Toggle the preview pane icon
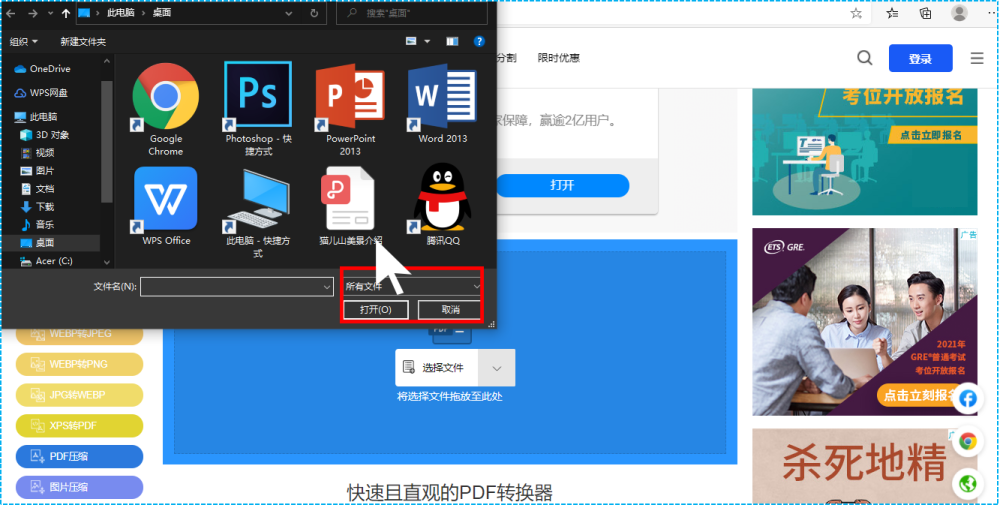This screenshot has height=505, width=1000. tap(452, 41)
